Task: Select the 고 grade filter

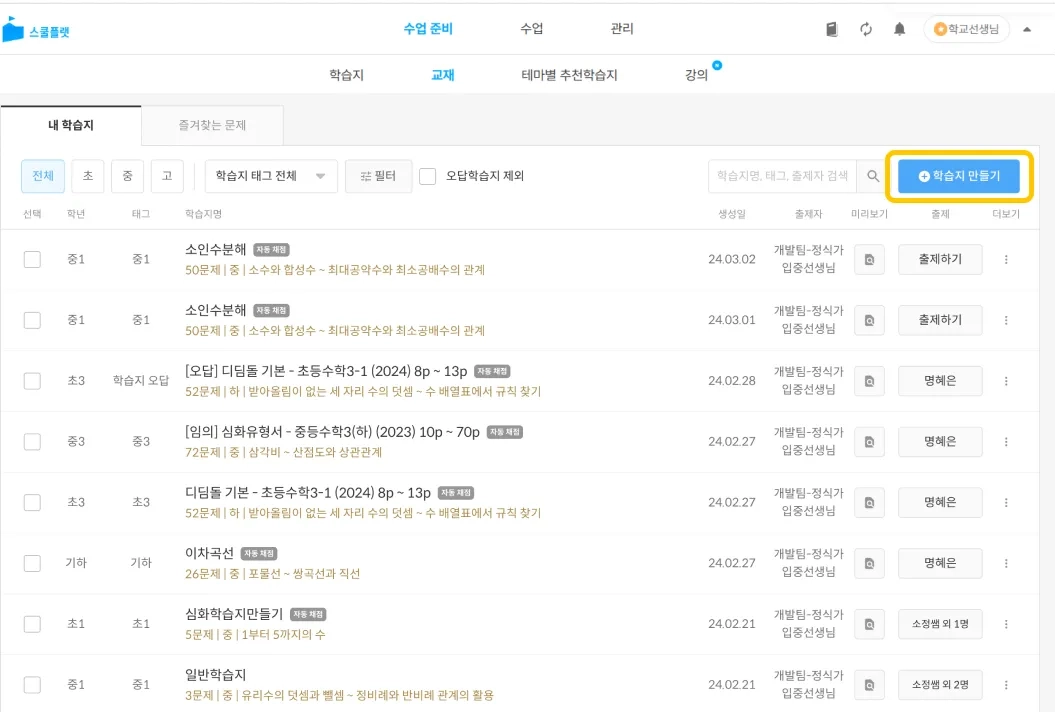Action: pyautogui.click(x=167, y=176)
